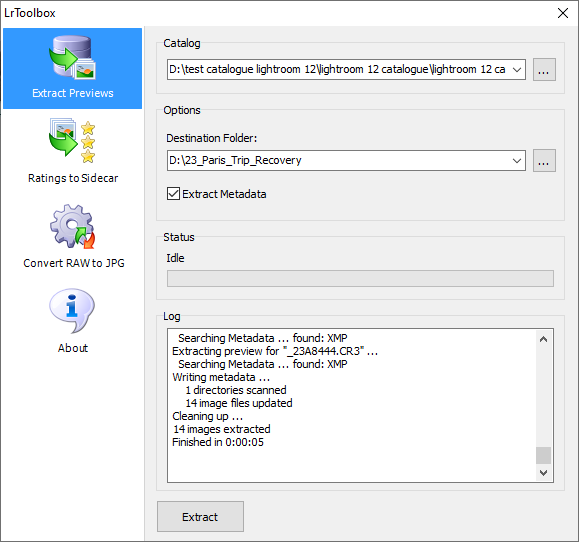Image resolution: width=579 pixels, height=542 pixels.
Task: Click the log scrollbar up arrow
Action: tap(543, 339)
